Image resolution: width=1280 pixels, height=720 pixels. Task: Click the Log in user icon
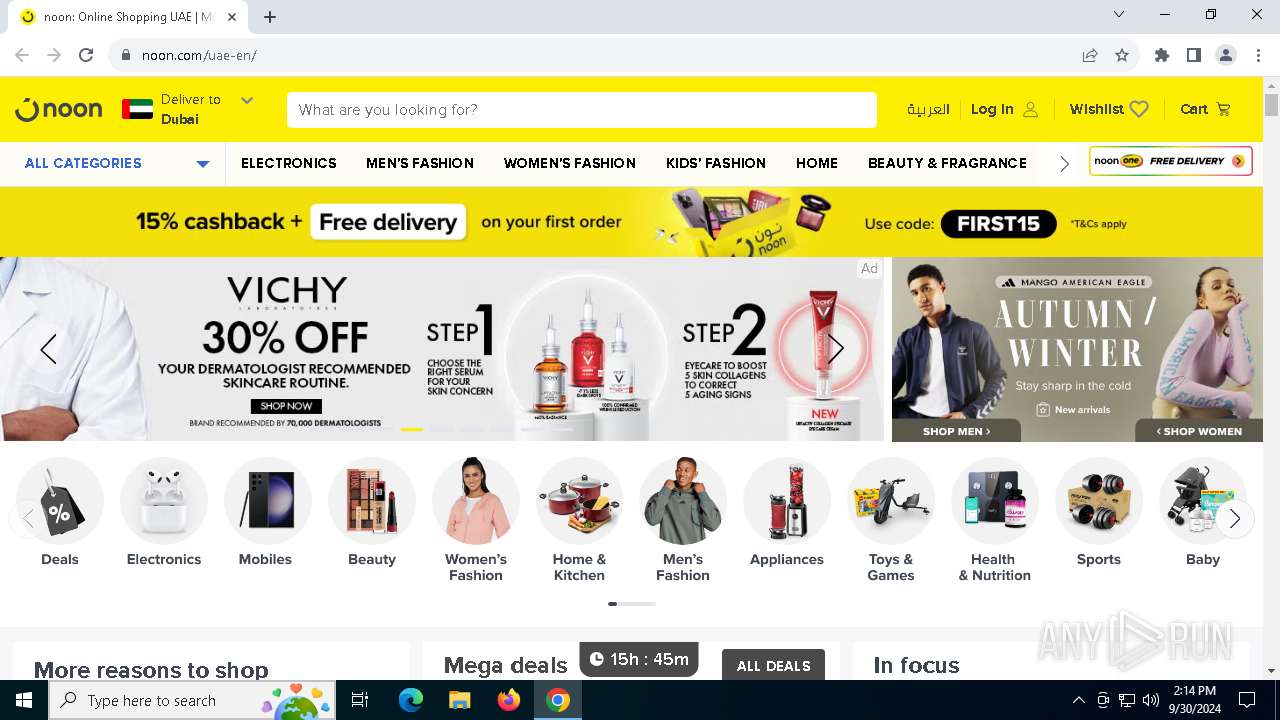(x=1031, y=109)
